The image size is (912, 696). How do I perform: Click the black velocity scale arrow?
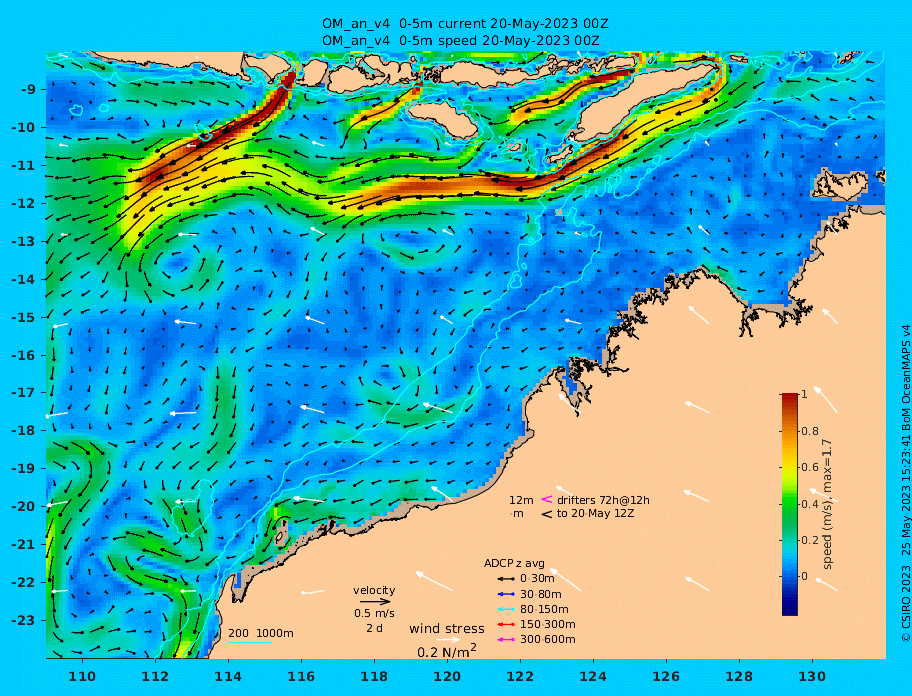click(x=375, y=602)
